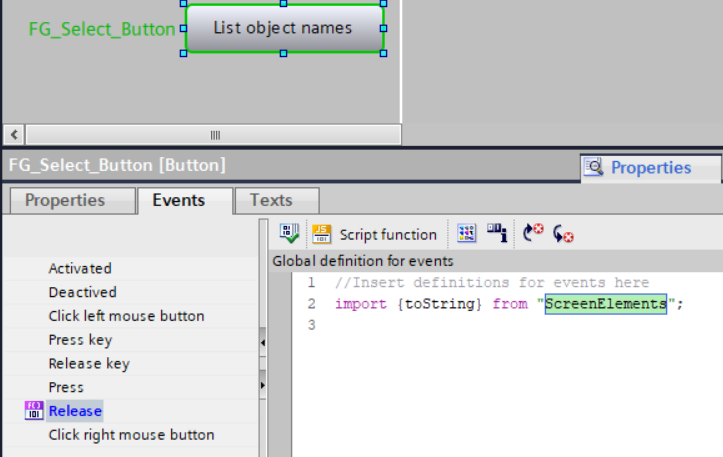
Task: Click the bottom-right resize handle of button
Action: (x=383, y=53)
